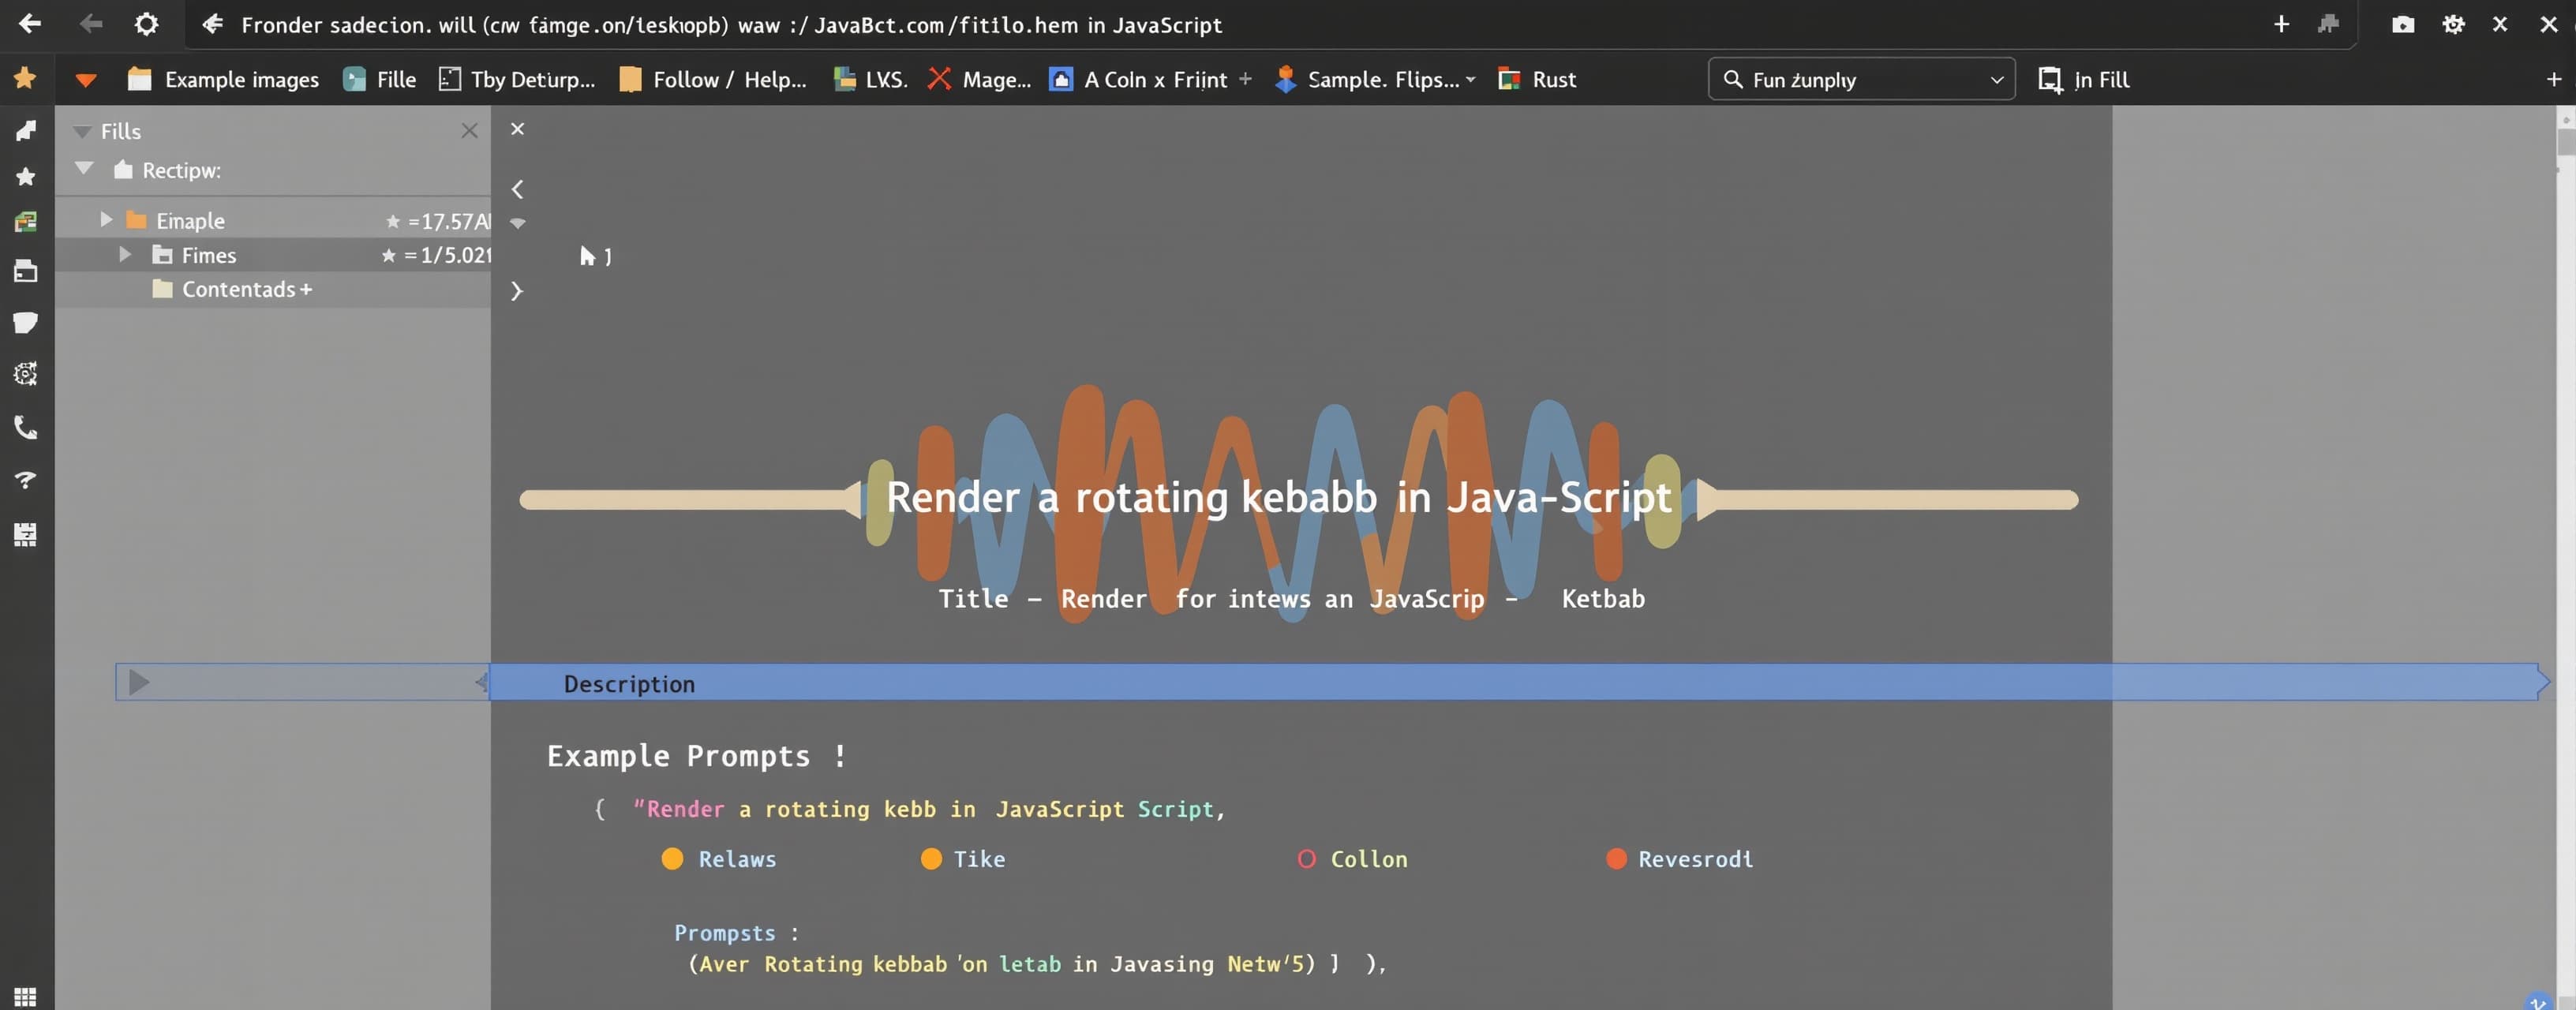Click the small down caret below left chevron
Viewport: 2576px width, 1010px height.
point(518,223)
